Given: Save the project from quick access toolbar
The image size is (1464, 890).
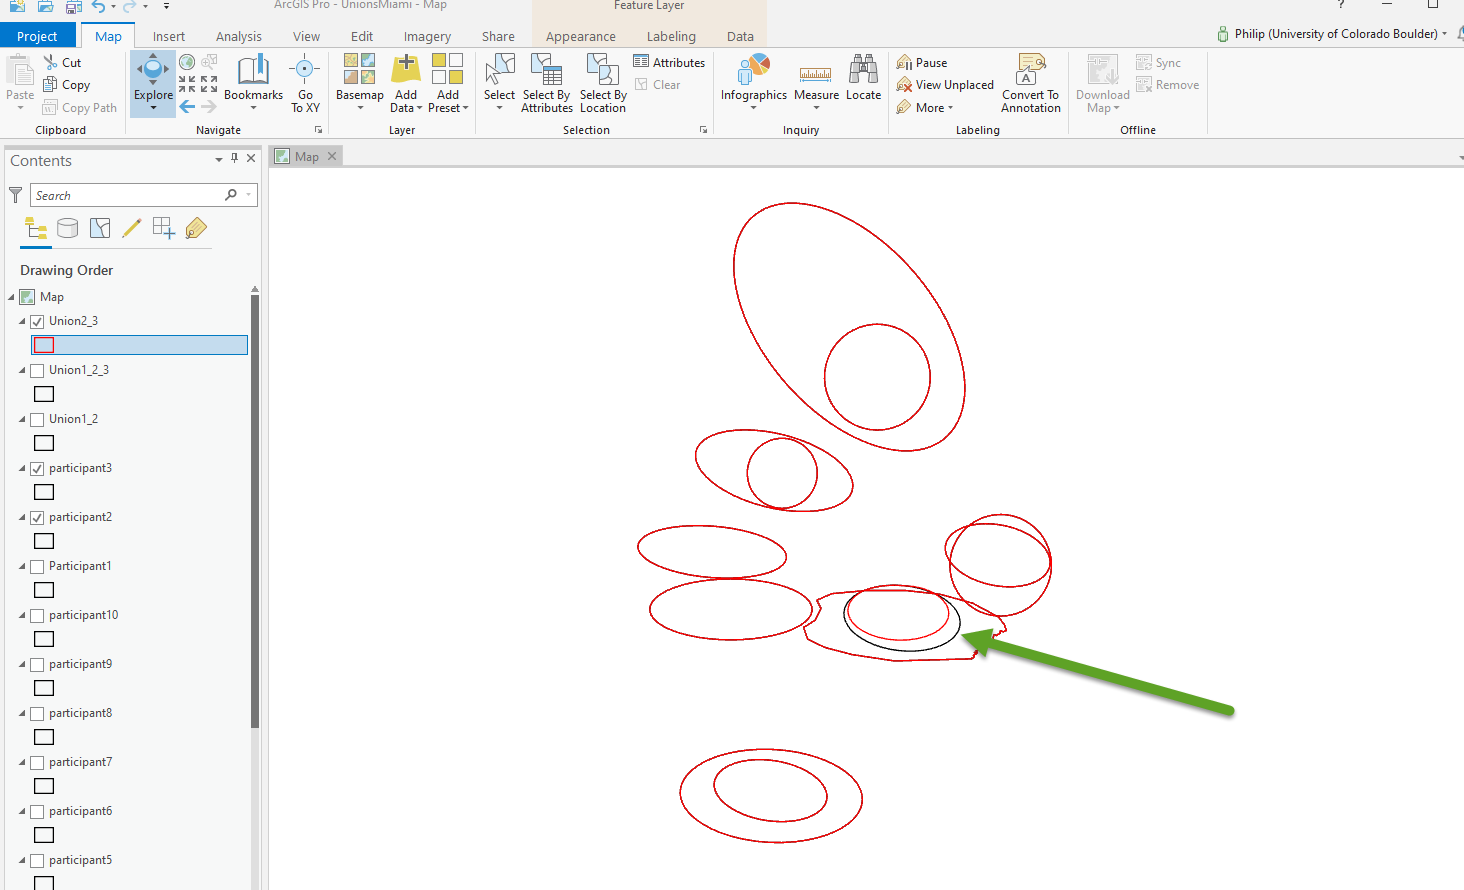Looking at the screenshot, I should tap(73, 6).
